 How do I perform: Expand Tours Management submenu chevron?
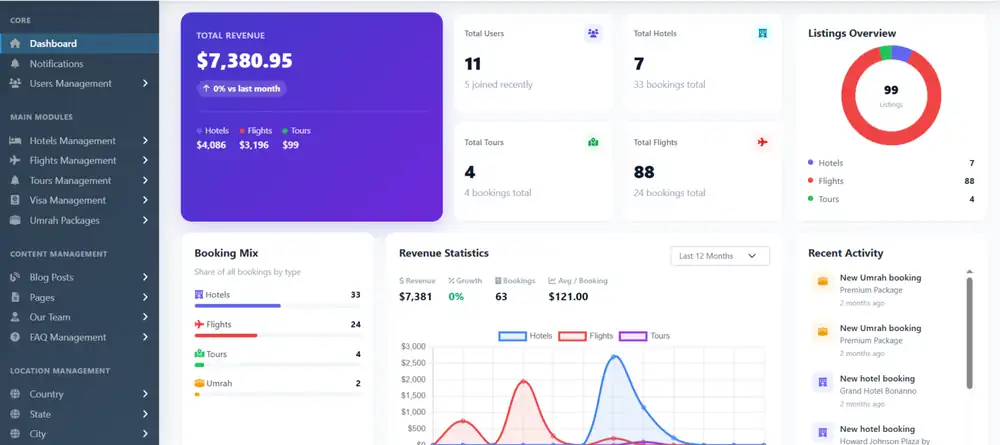click(x=145, y=180)
